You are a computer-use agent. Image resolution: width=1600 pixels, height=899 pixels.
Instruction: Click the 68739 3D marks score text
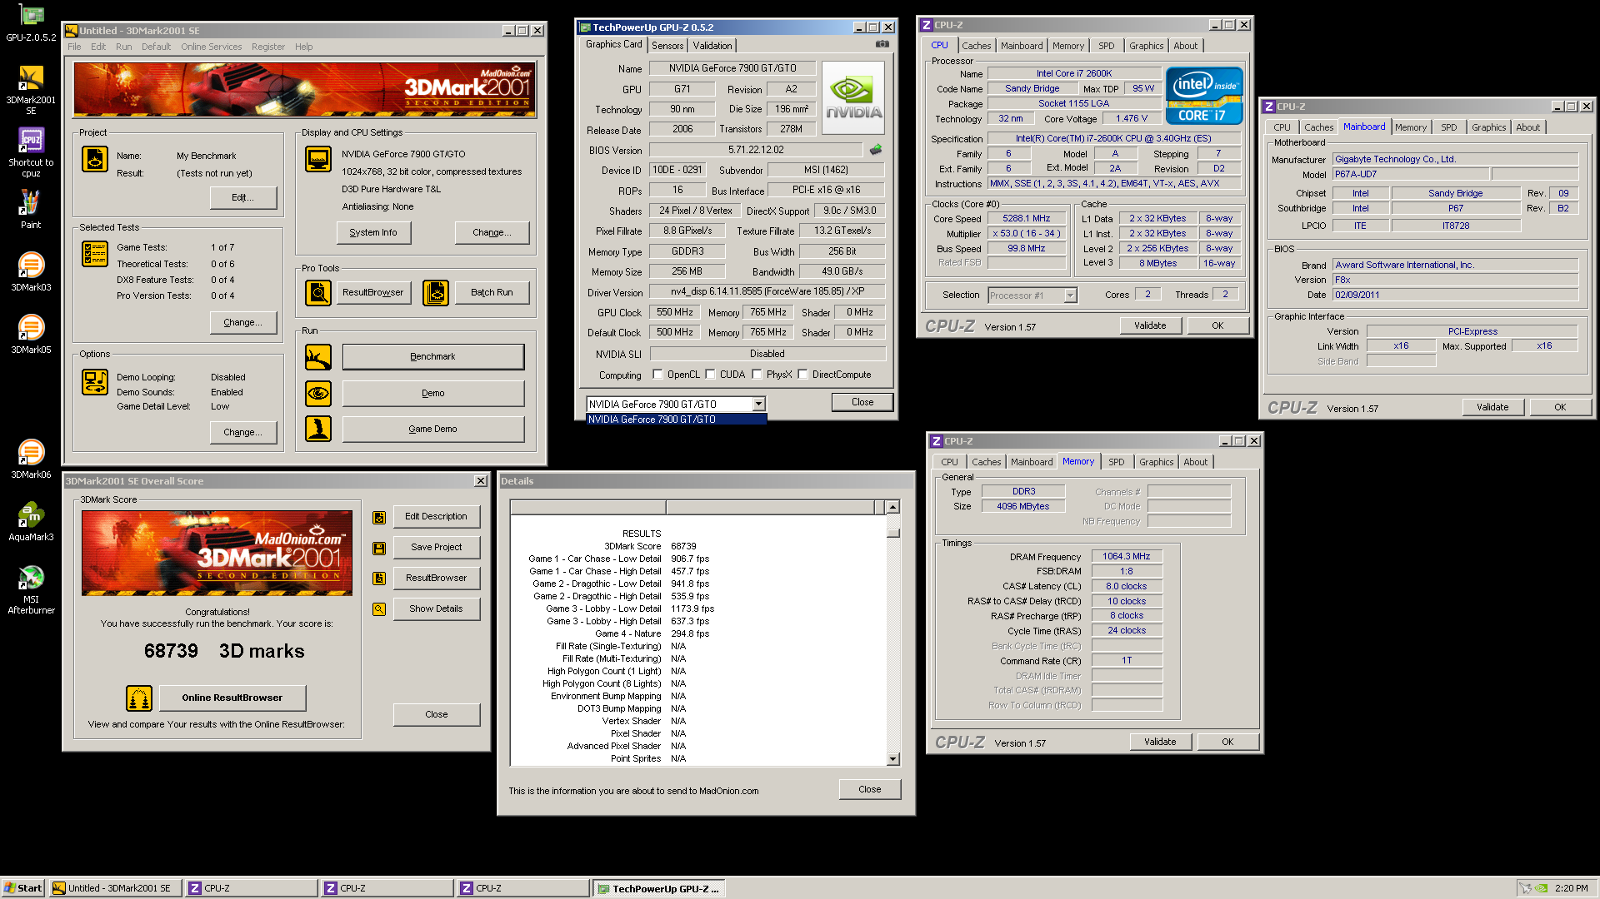(224, 651)
